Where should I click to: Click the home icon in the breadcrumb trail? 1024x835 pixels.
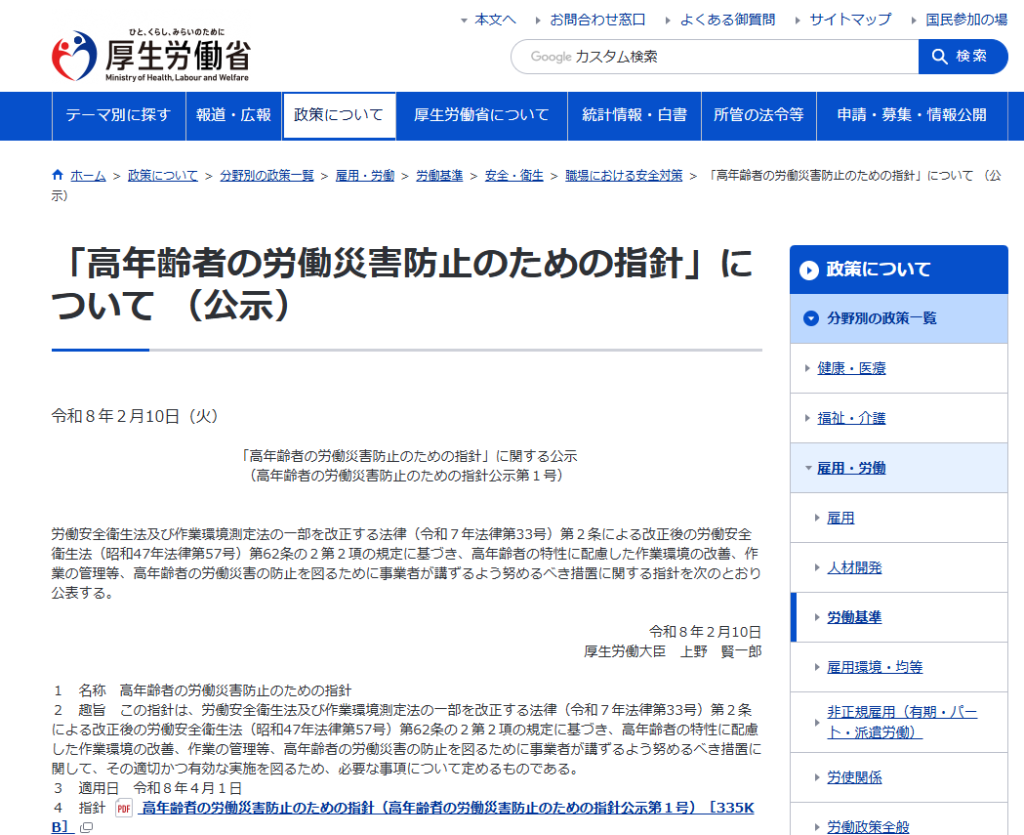[x=58, y=173]
